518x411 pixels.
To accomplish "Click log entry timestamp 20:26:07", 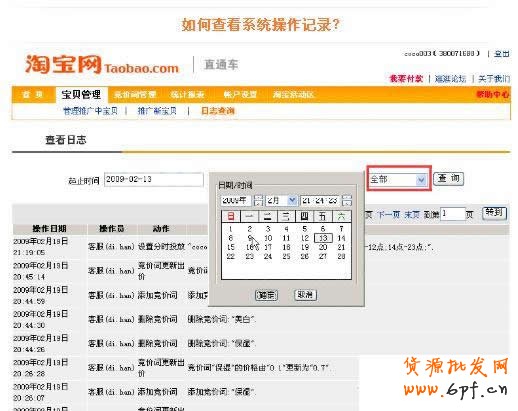I will pos(29,398).
